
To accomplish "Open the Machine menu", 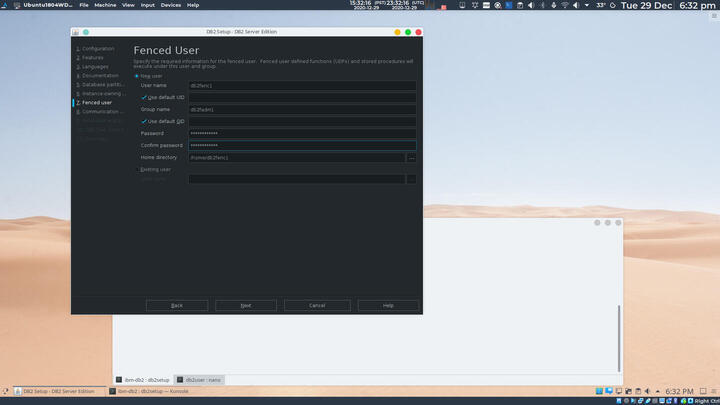I will [105, 5].
